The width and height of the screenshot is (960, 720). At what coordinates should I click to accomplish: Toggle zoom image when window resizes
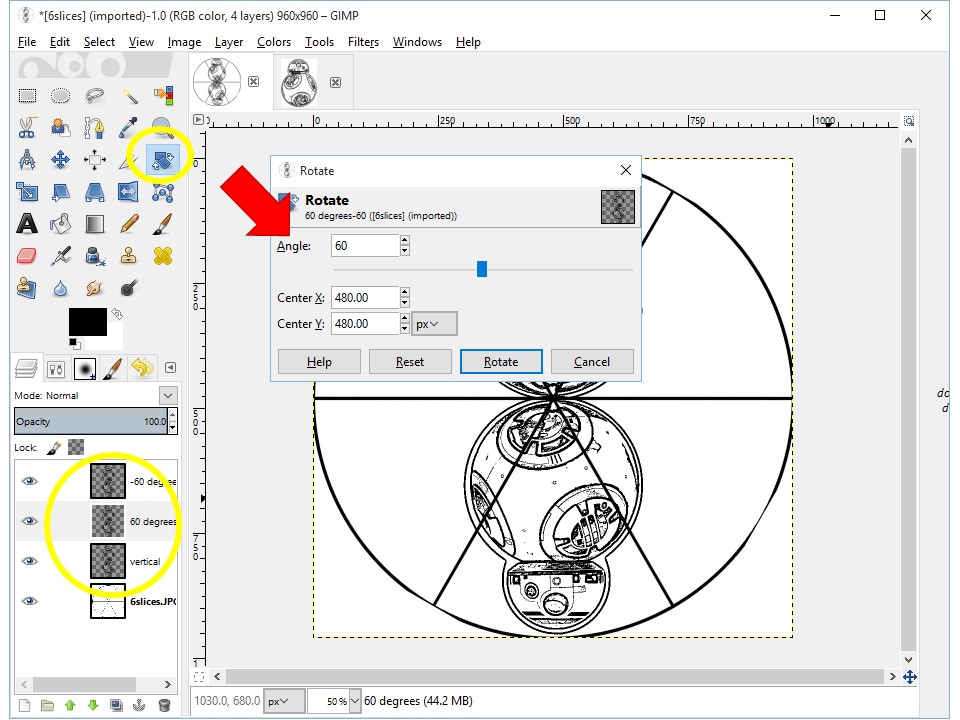click(909, 121)
